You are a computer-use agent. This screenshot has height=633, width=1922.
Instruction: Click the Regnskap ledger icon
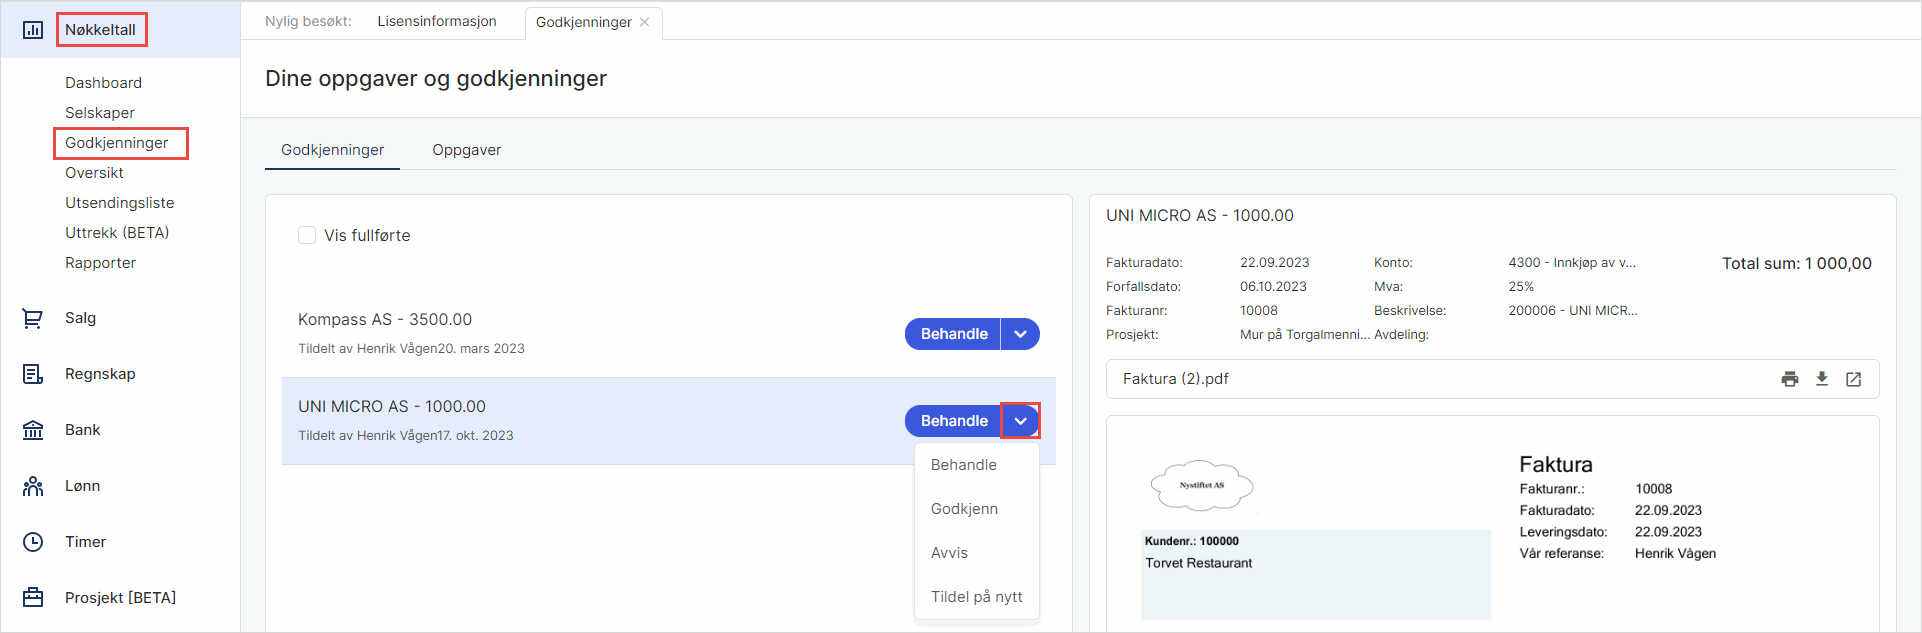[33, 374]
